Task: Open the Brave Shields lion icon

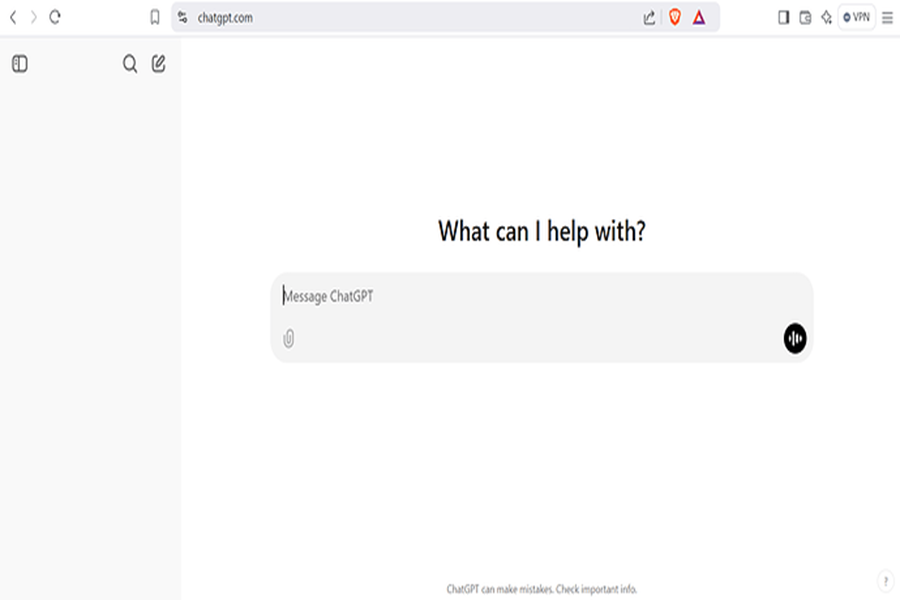Action: pyautogui.click(x=675, y=17)
